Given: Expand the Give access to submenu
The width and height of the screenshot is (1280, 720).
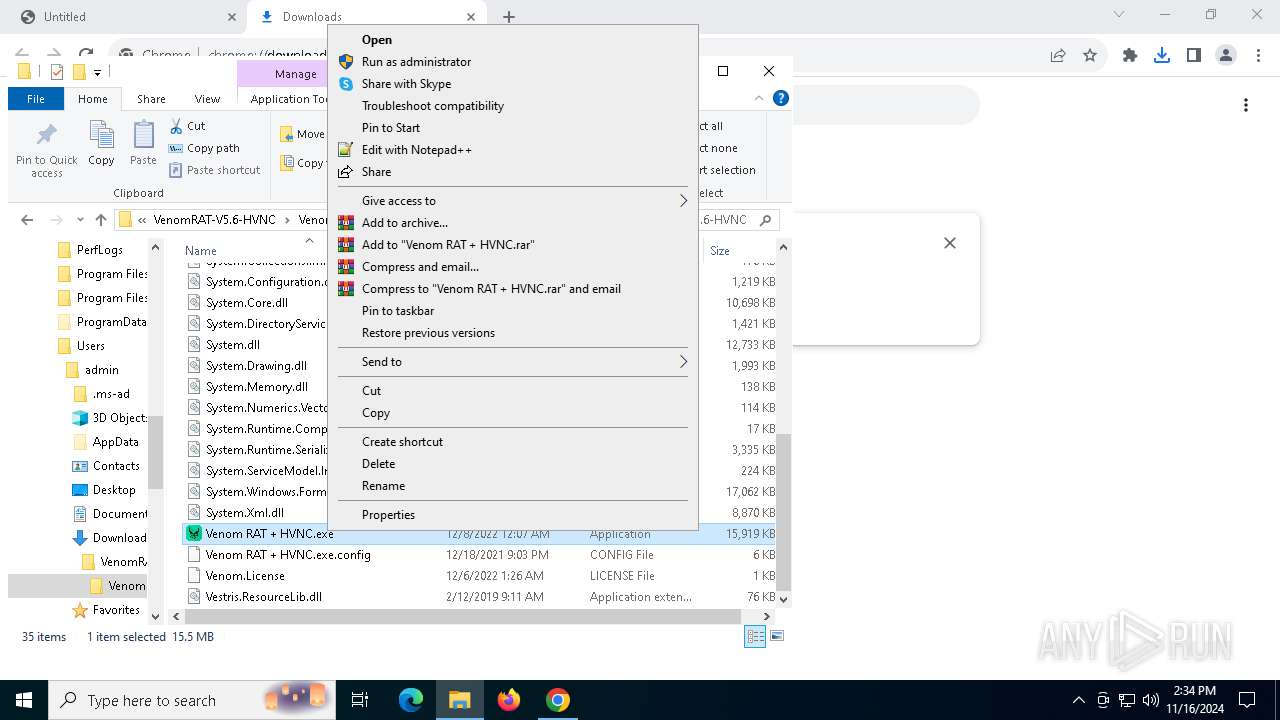Looking at the screenshot, I should [x=512, y=201].
